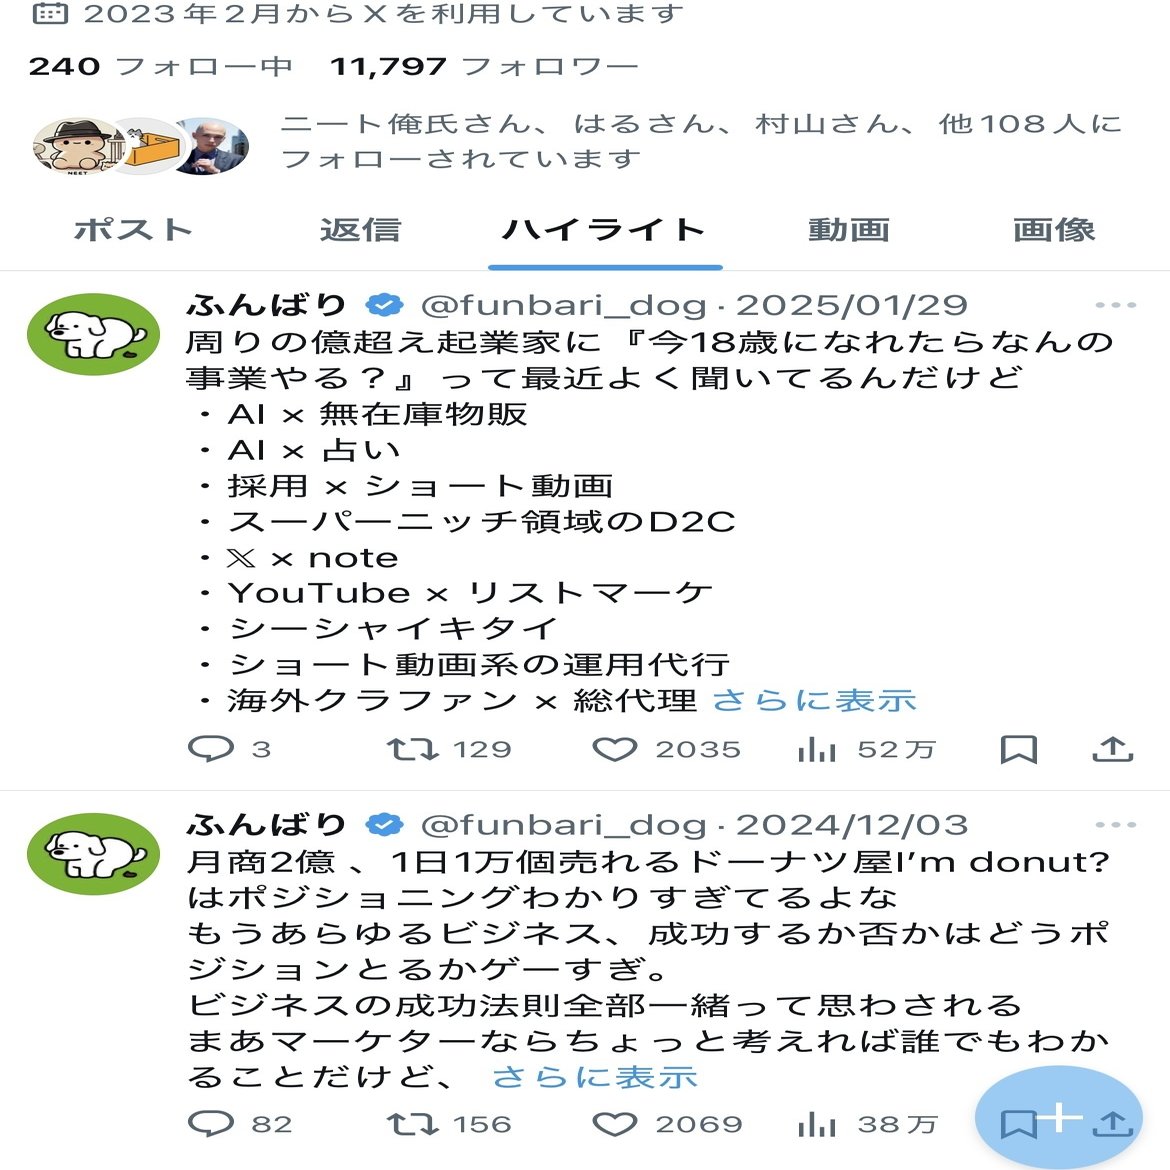Switch to the ポスト tab
The image size is (1170, 1170).
[133, 229]
